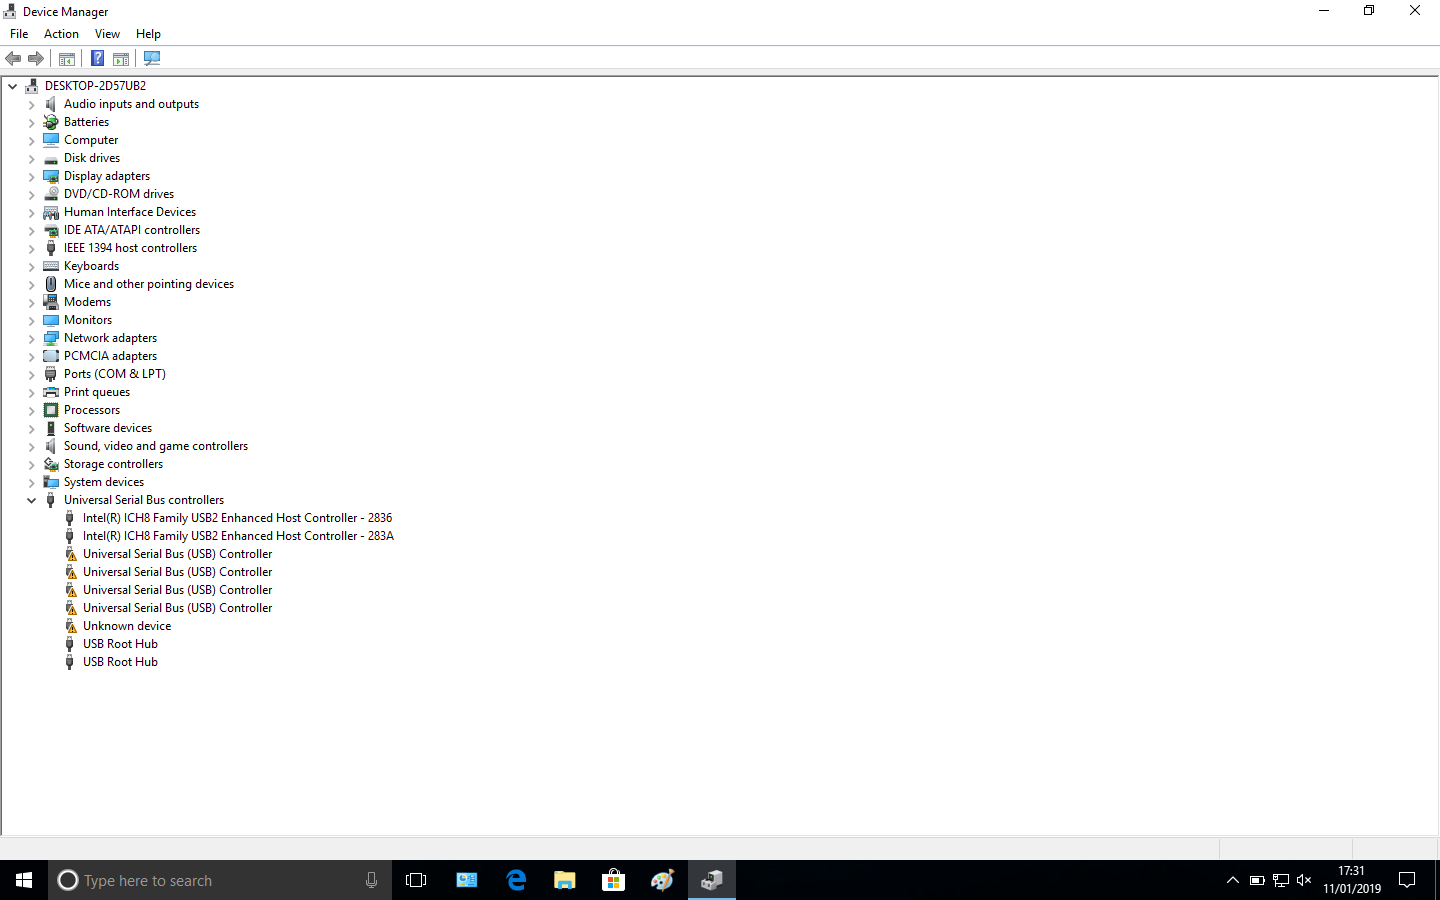The image size is (1440, 900).
Task: Click Show/Hide Console Tree toolbar icon
Action: pyautogui.click(x=67, y=58)
